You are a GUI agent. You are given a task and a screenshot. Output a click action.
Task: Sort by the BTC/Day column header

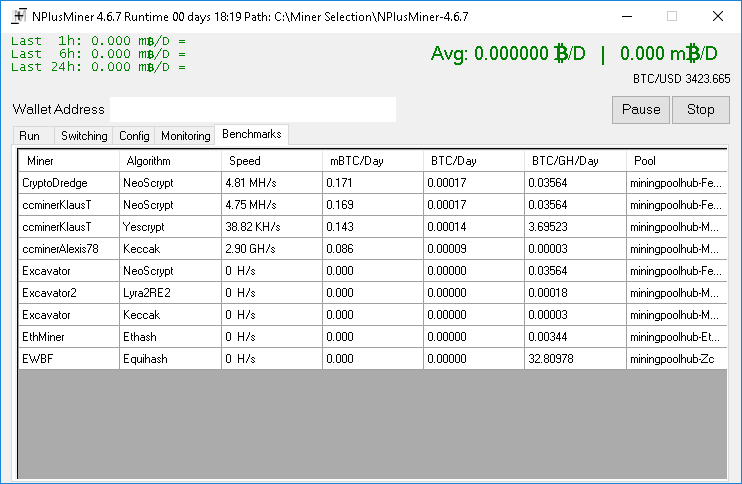[x=474, y=161]
